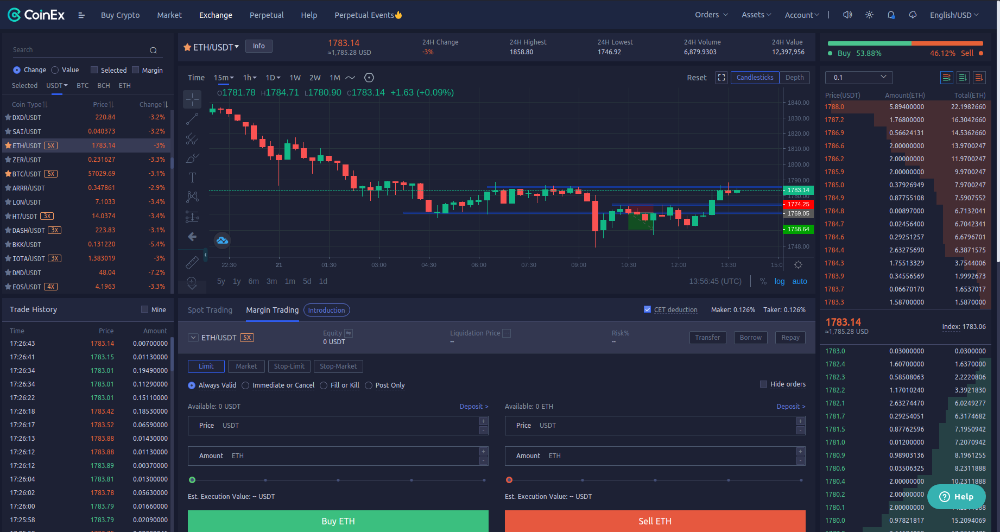Click the Repay button
This screenshot has height=532, width=1000.
pyautogui.click(x=790, y=337)
